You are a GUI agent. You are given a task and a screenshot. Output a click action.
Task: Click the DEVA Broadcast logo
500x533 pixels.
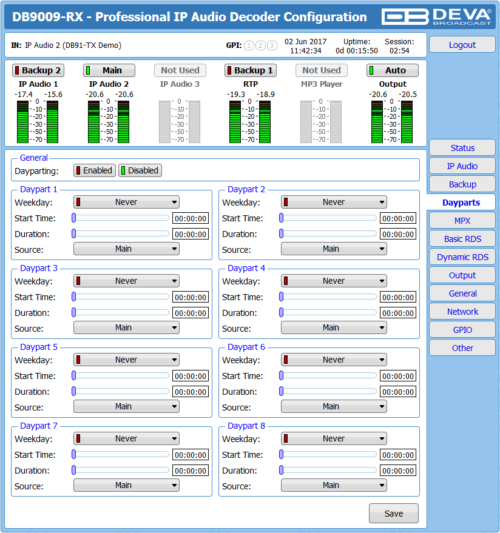(x=436, y=17)
